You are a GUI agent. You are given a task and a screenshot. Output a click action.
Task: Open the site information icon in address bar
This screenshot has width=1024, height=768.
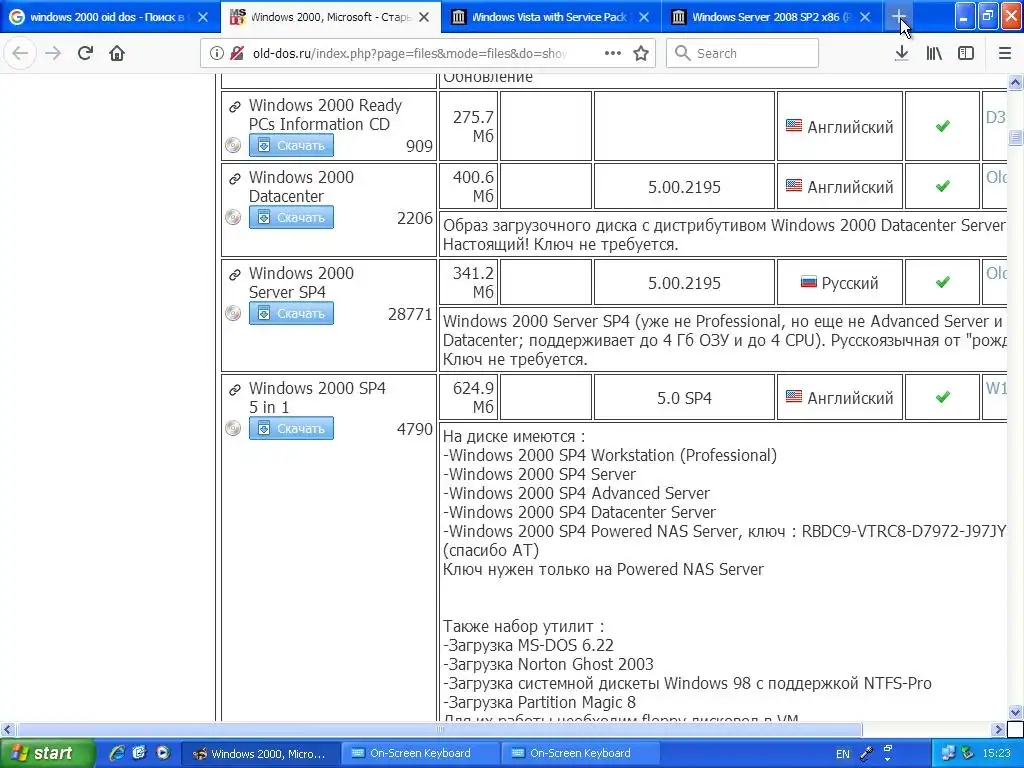click(216, 54)
